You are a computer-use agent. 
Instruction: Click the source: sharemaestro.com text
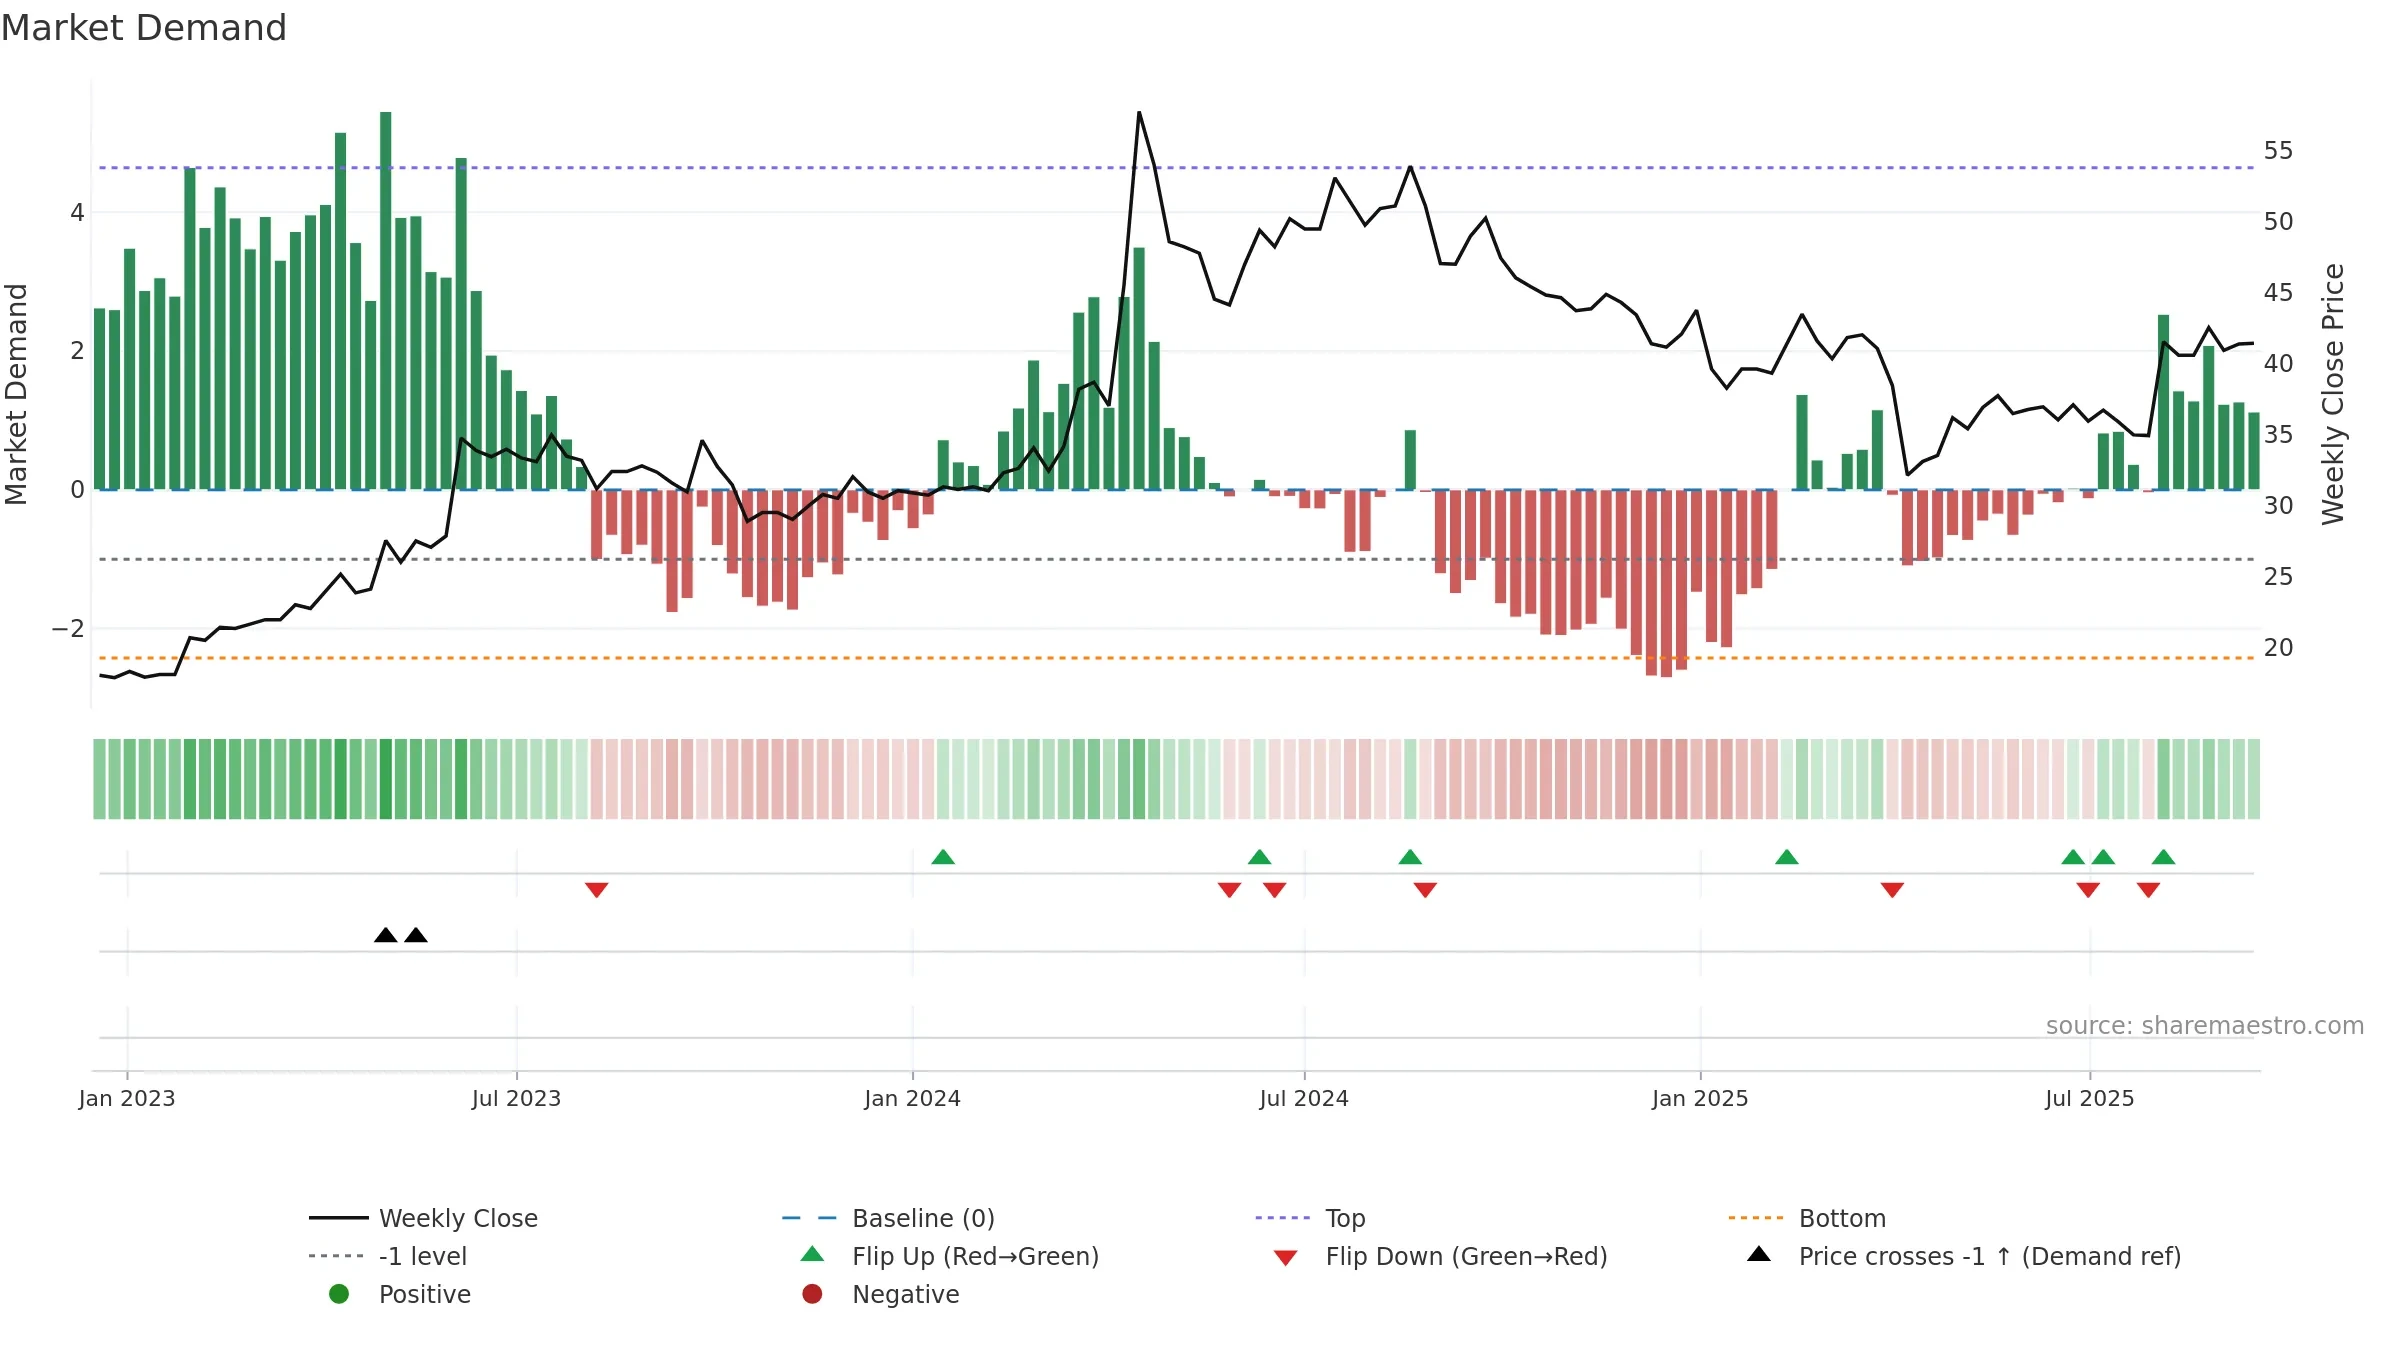[2205, 1026]
